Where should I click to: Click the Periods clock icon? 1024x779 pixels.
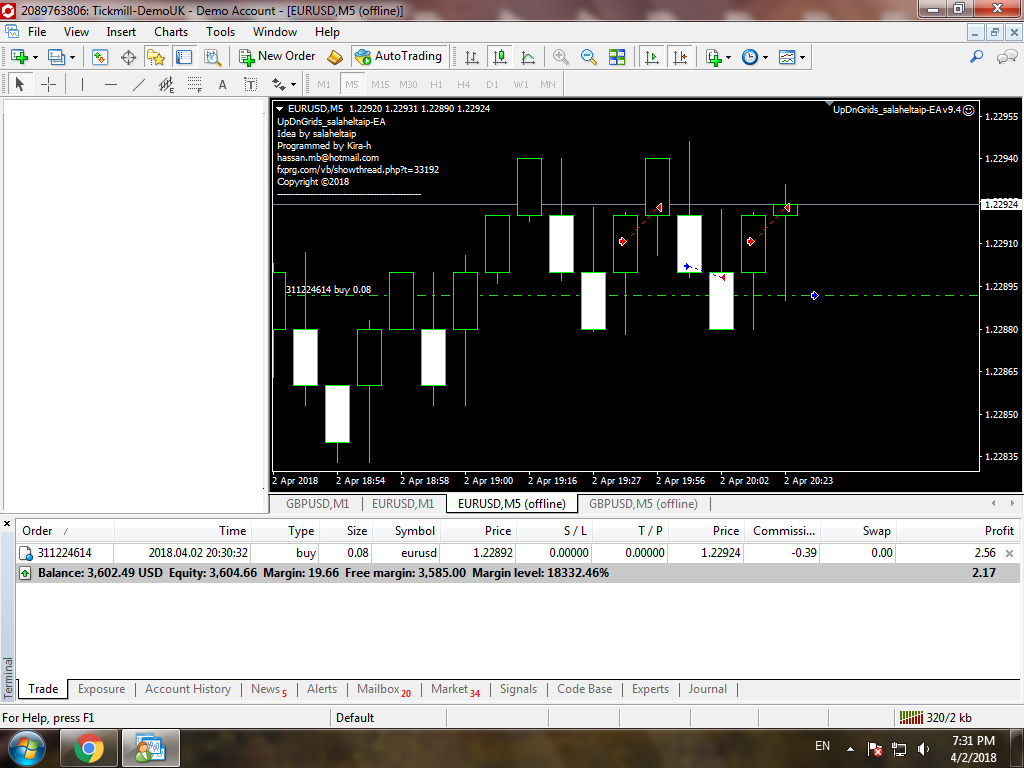pos(750,57)
